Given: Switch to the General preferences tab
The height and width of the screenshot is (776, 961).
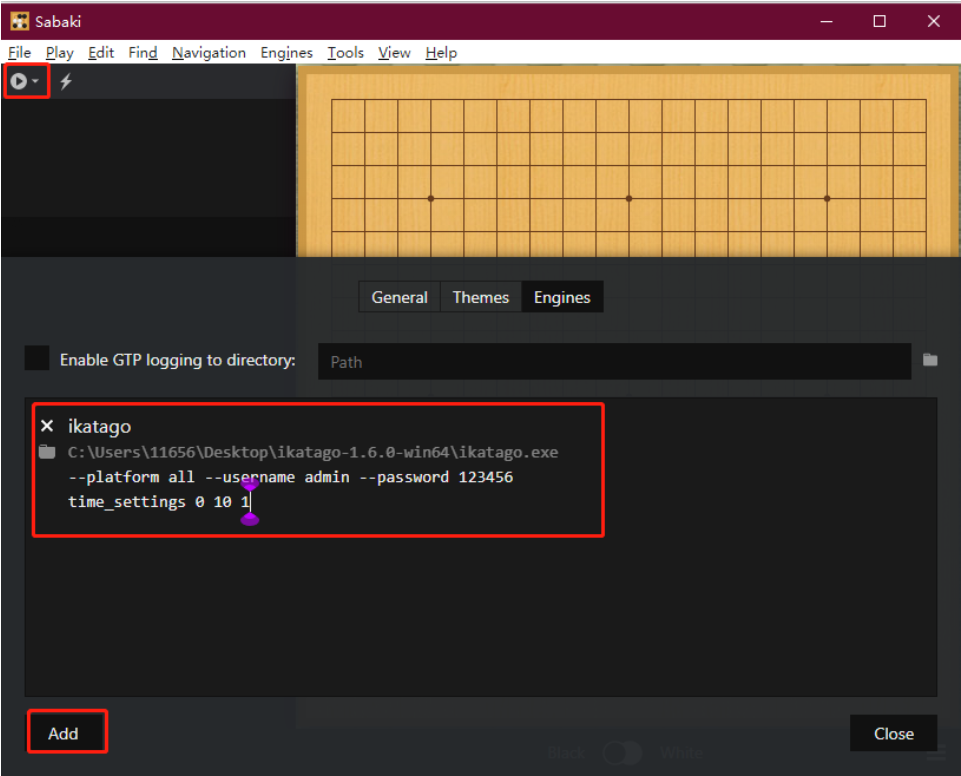Looking at the screenshot, I should click(x=400, y=297).
